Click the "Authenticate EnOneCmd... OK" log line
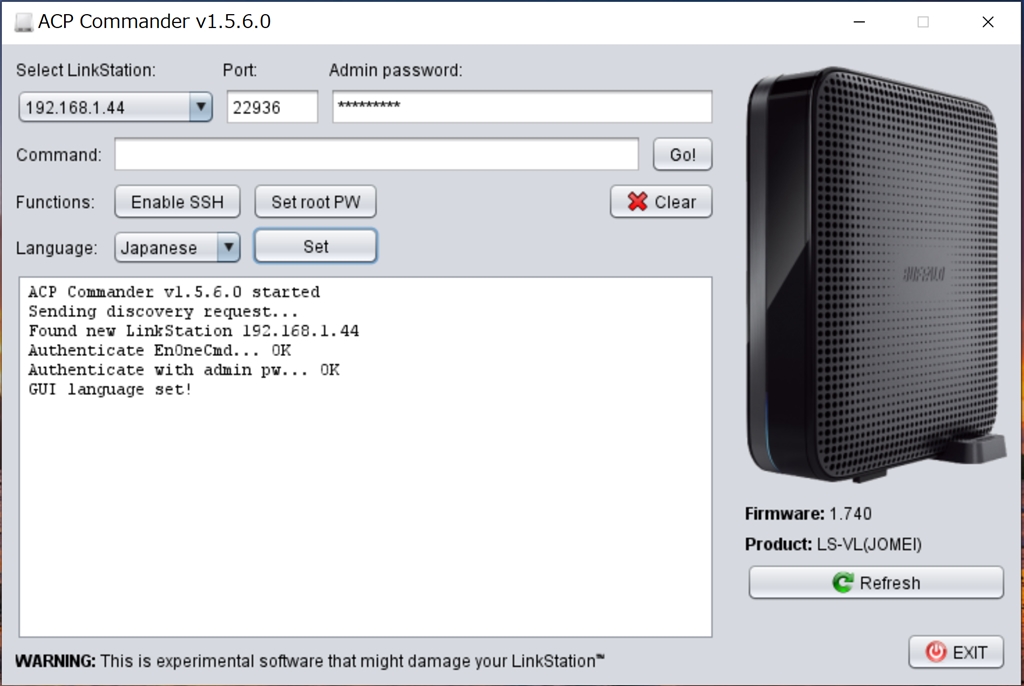 pyautogui.click(x=159, y=350)
